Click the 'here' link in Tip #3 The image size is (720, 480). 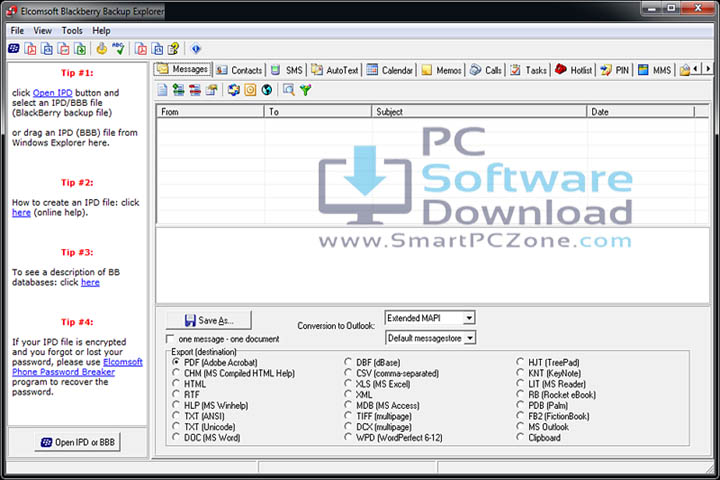[90, 282]
